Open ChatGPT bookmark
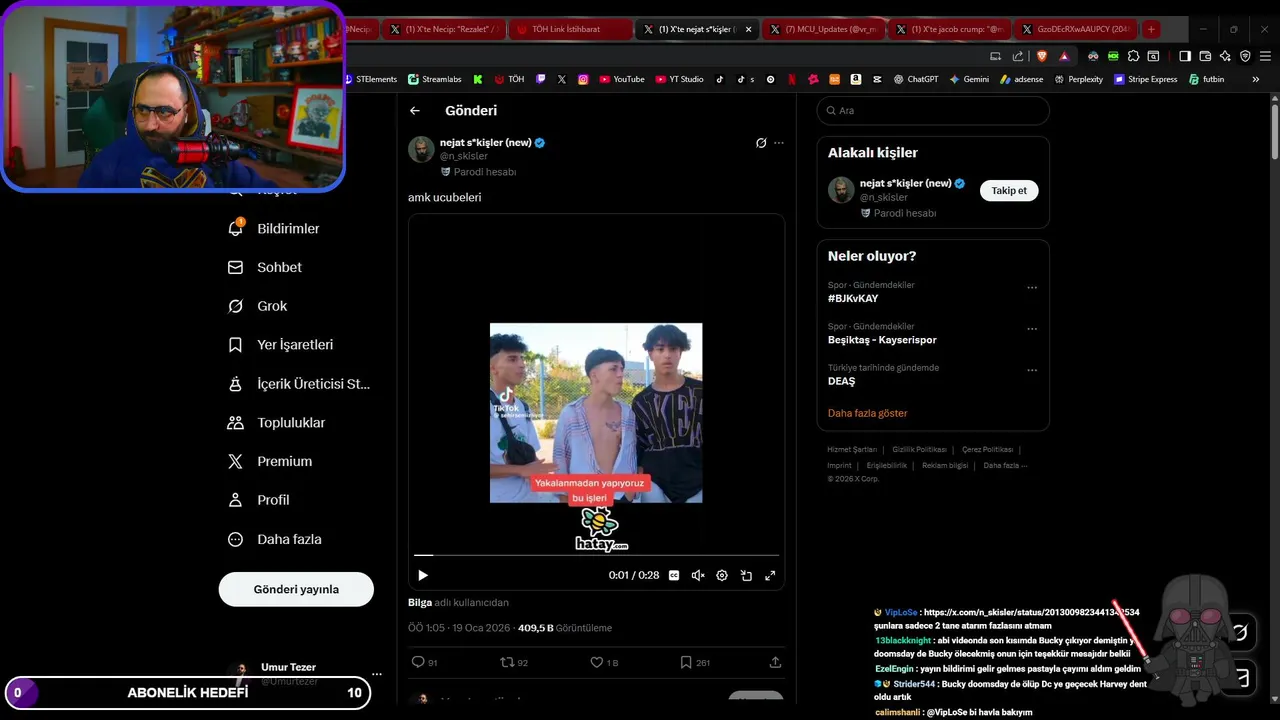The height and width of the screenshot is (720, 1280). click(916, 79)
